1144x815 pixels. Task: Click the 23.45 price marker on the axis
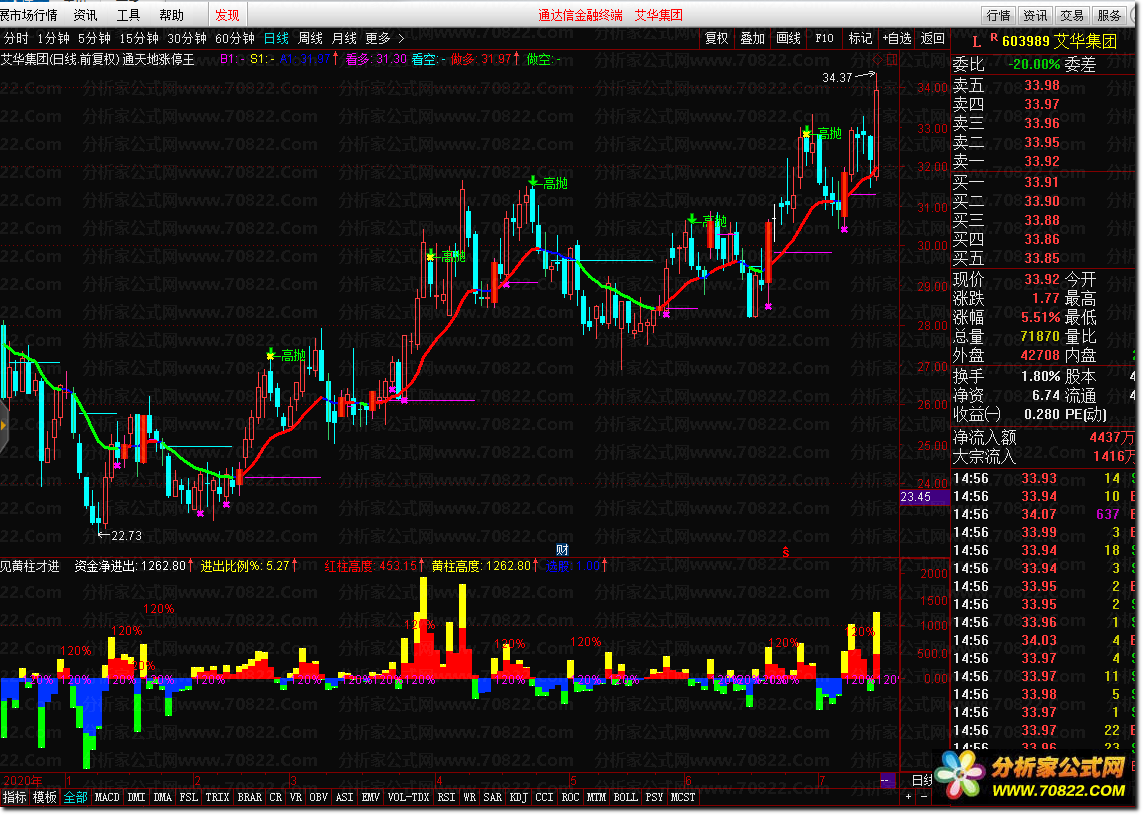924,497
